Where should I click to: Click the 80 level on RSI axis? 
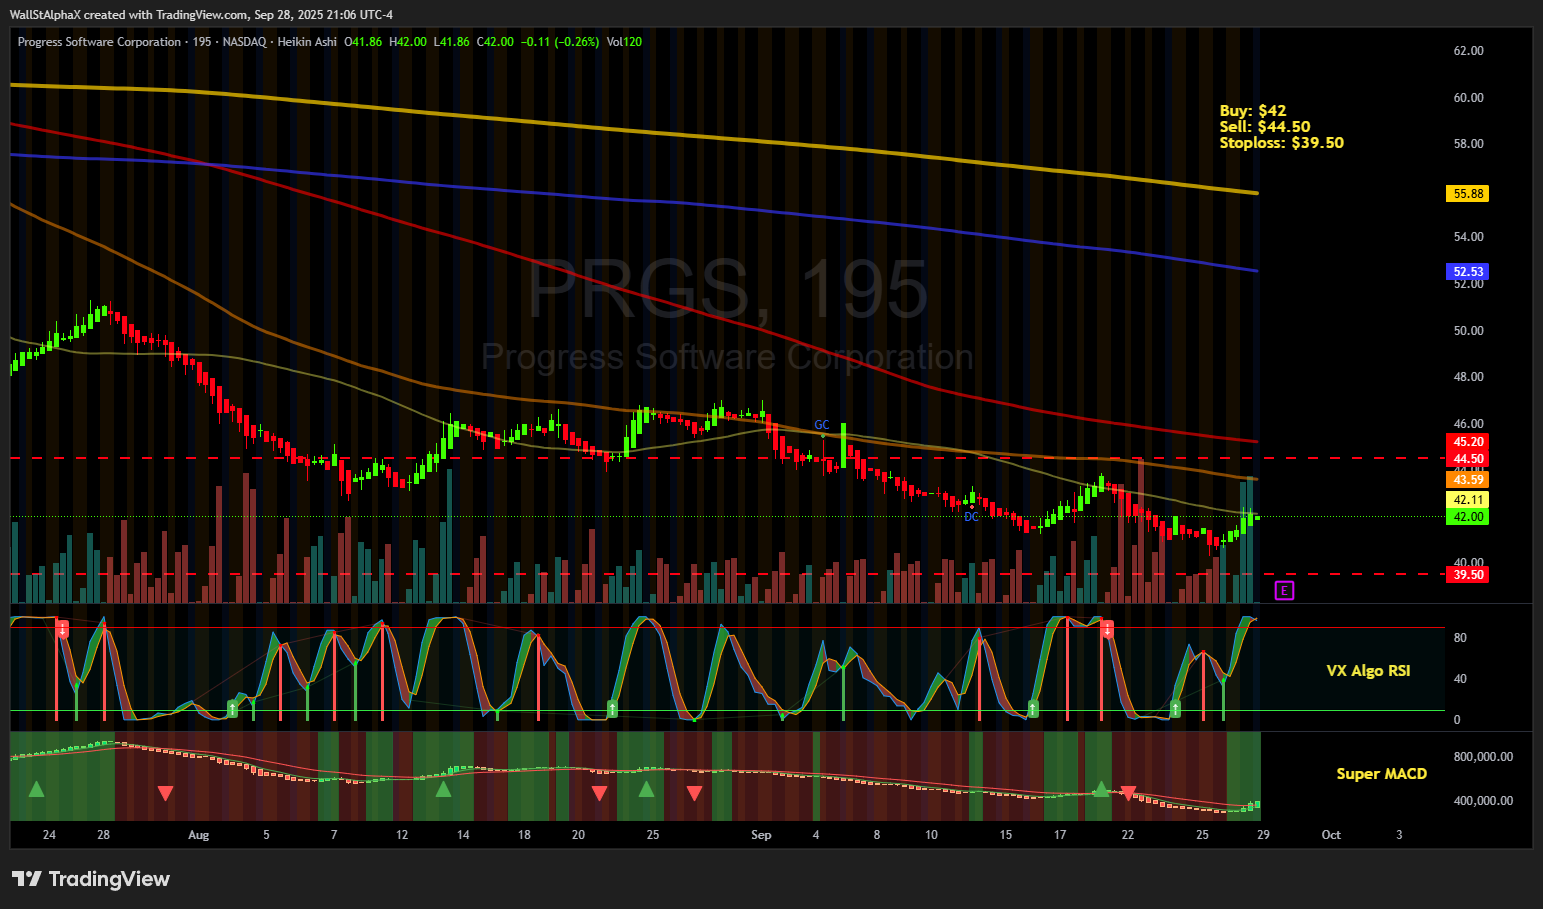pyautogui.click(x=1460, y=638)
